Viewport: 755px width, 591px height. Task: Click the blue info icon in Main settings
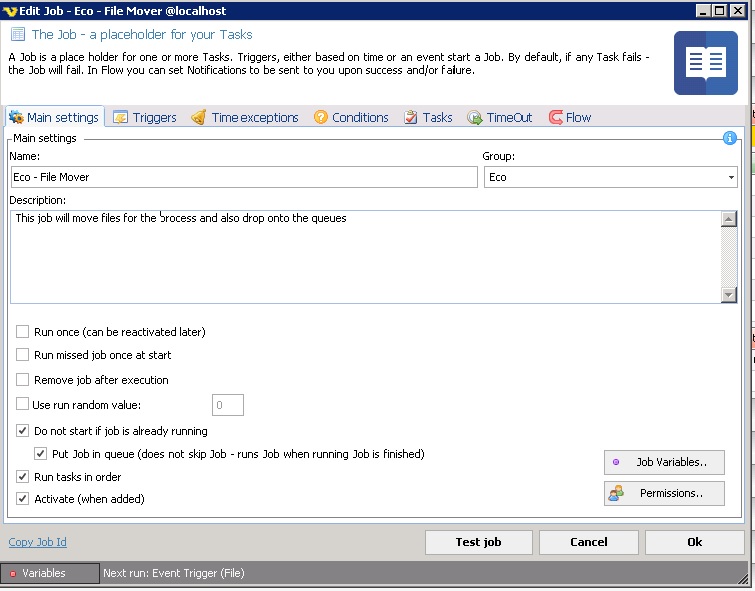pos(730,138)
